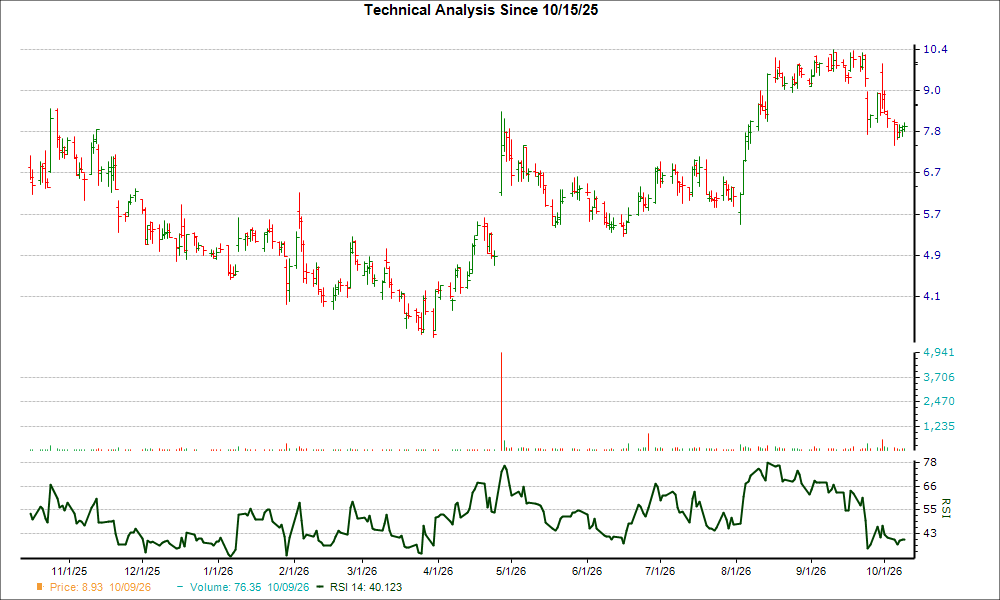Viewport: 1000px width, 600px height.
Task: Click the 1,235 volume axis label
Action: [939, 426]
